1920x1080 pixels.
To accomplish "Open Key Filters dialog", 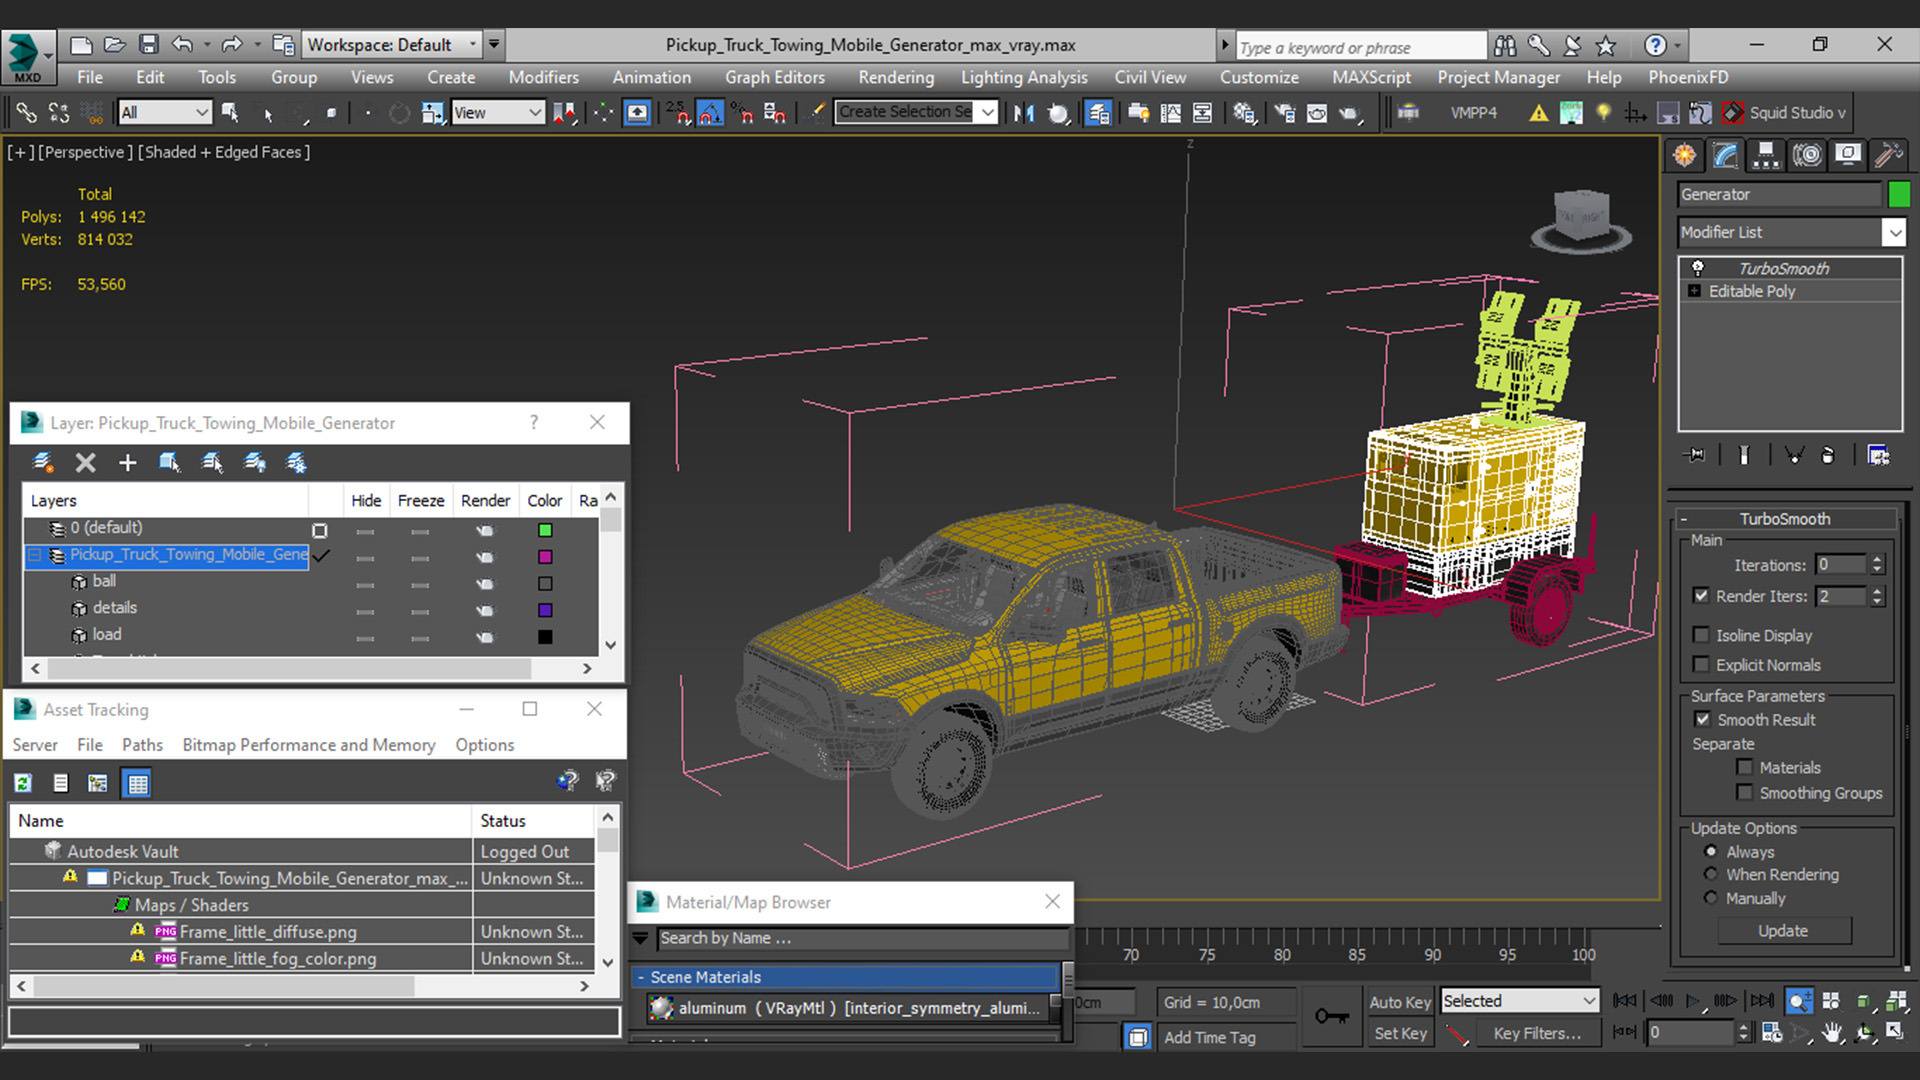I will (x=1537, y=1033).
